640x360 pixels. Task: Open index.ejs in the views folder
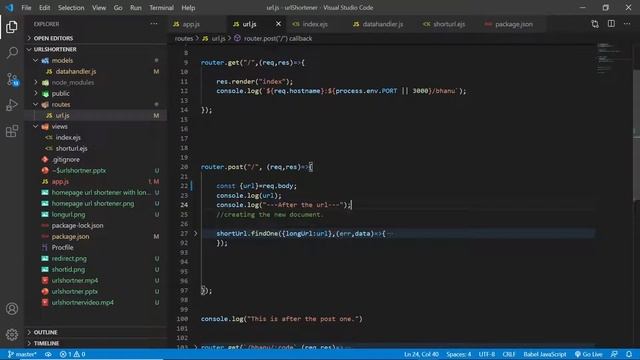point(68,138)
